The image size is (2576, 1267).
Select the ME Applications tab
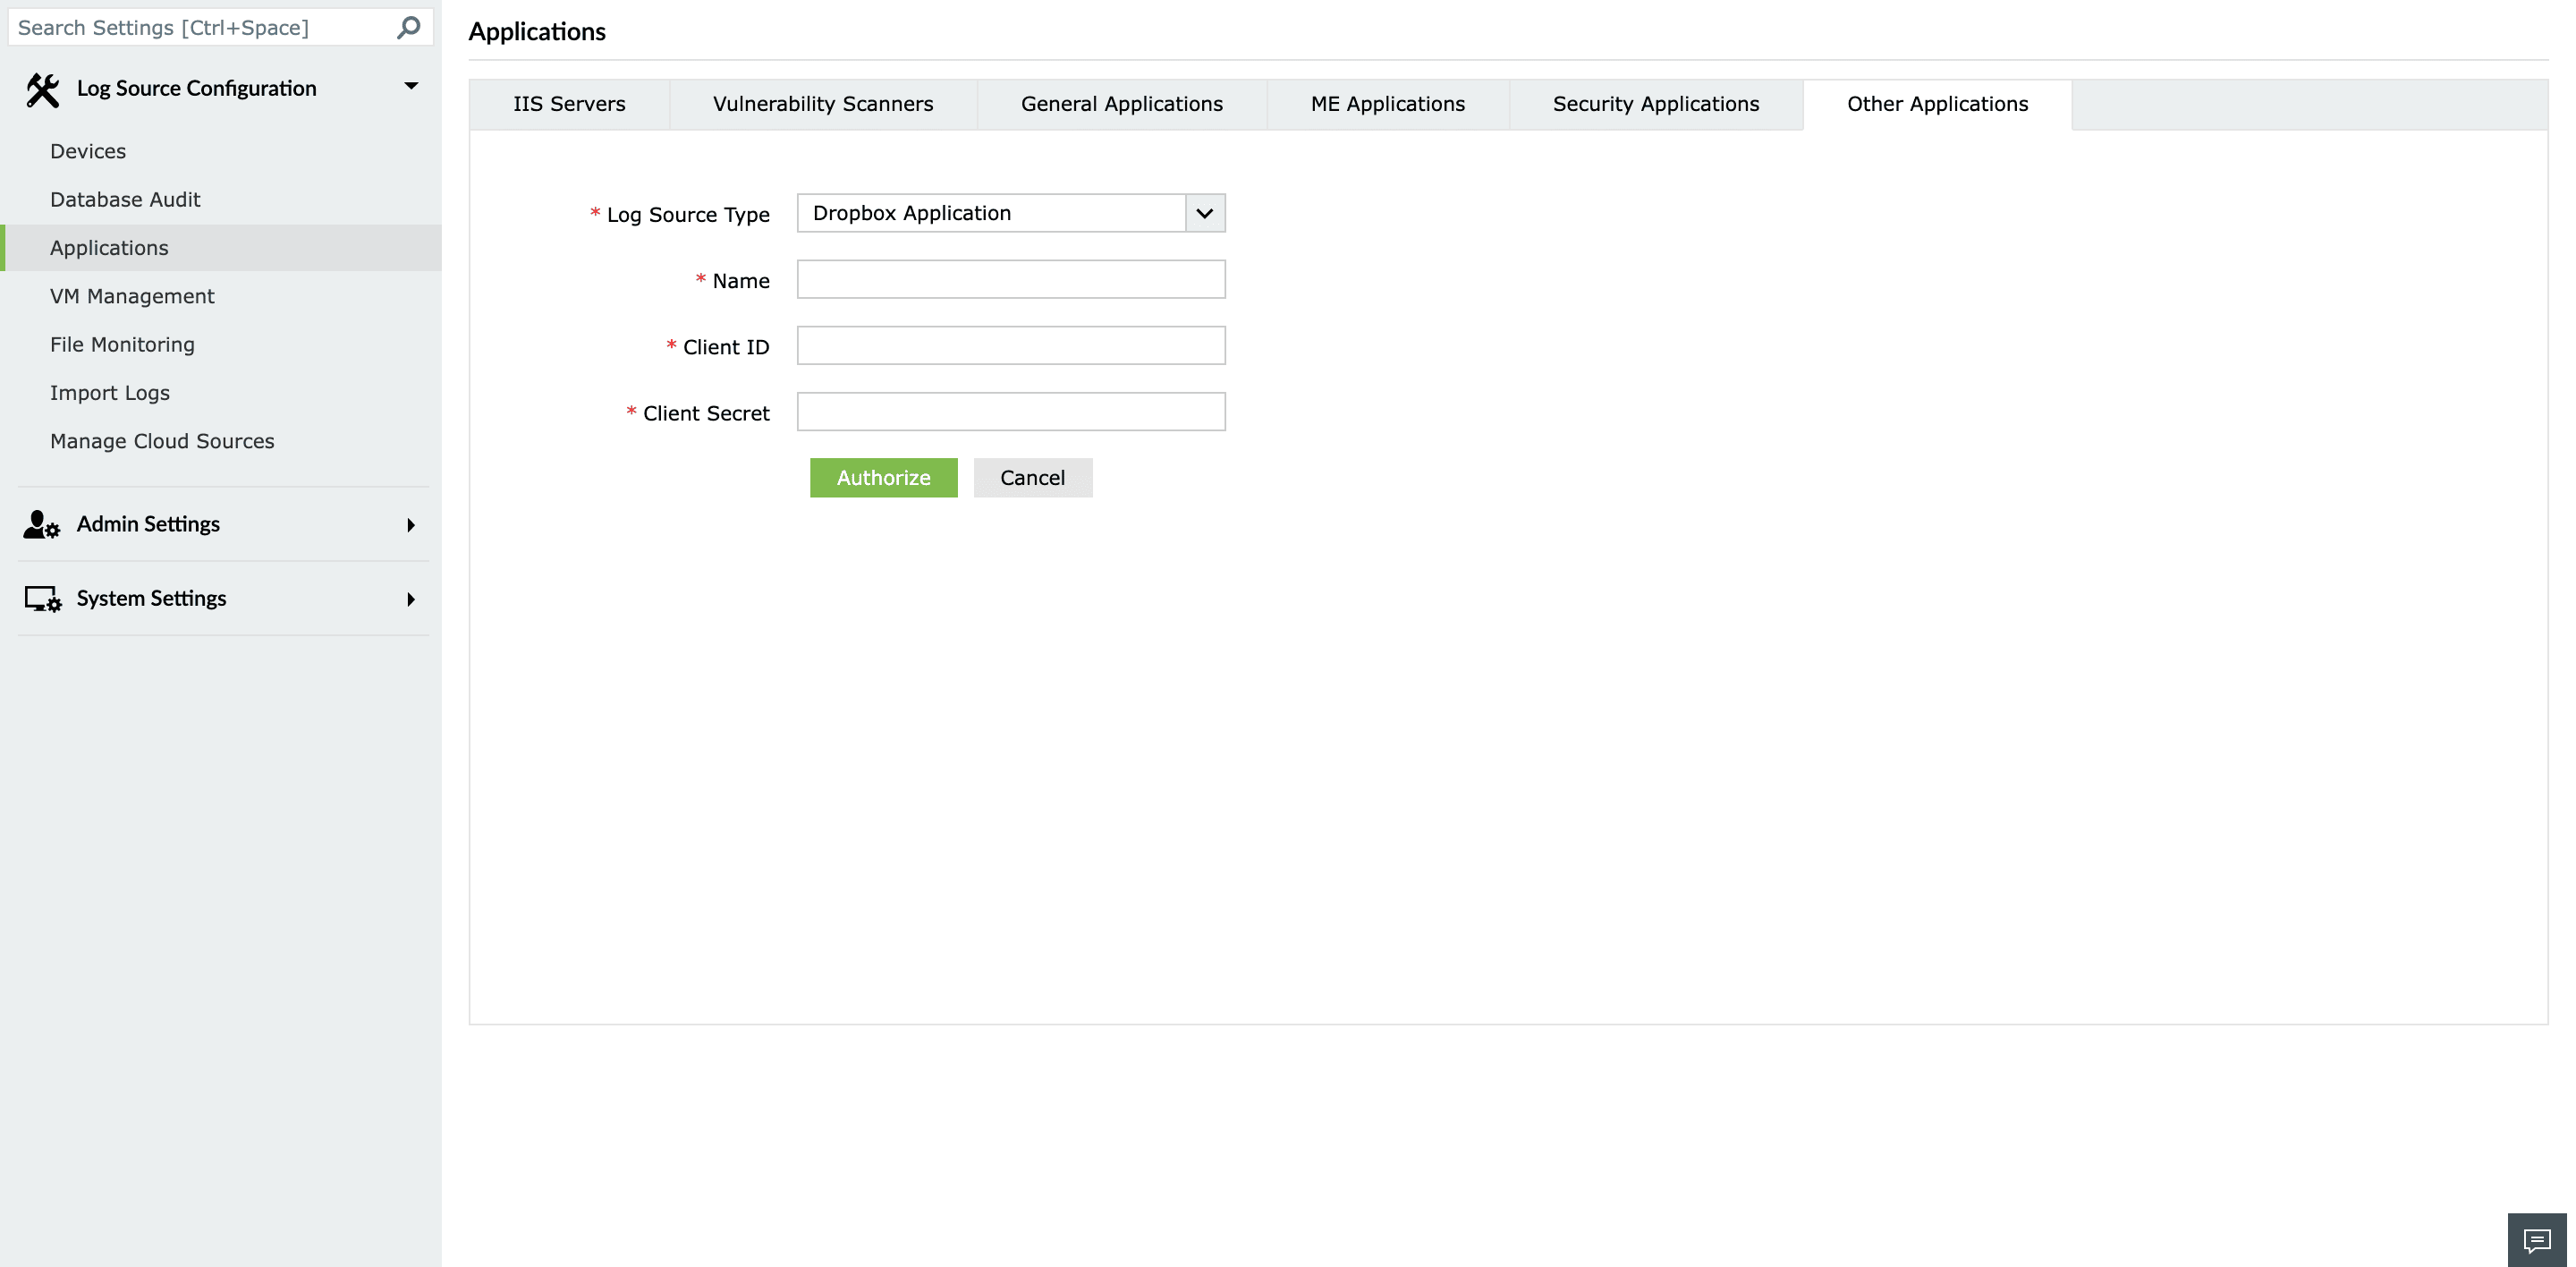[1387, 104]
